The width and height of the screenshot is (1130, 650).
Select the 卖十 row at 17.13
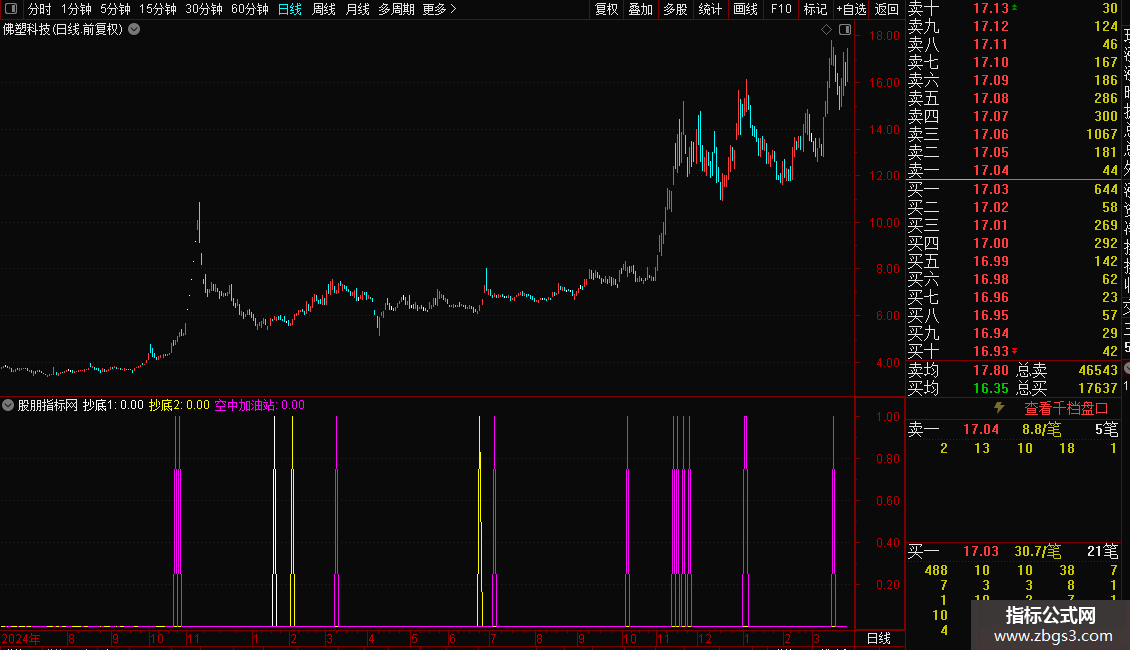tap(1013, 8)
